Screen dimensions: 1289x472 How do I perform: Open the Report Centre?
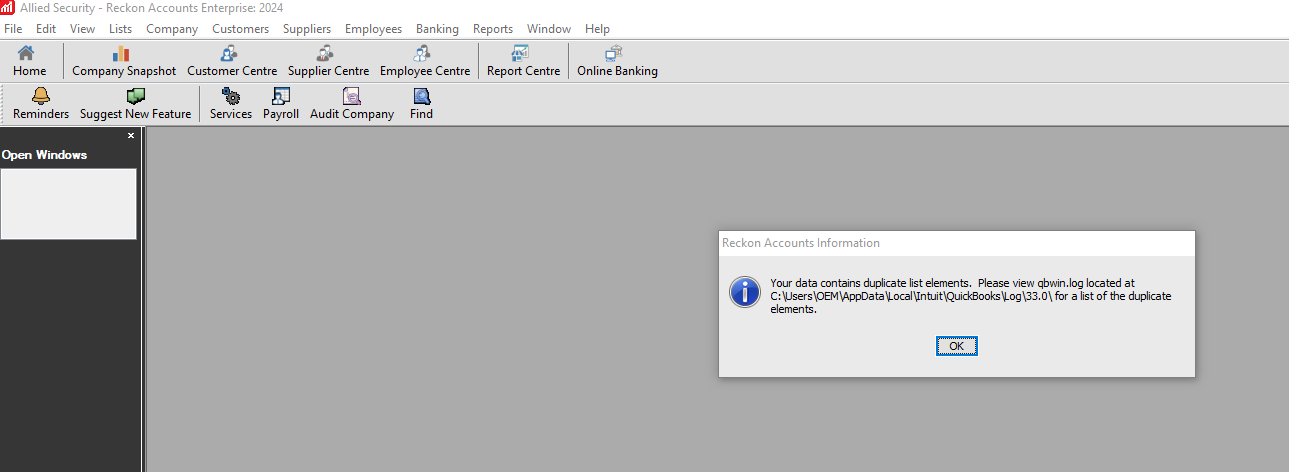tap(523, 61)
